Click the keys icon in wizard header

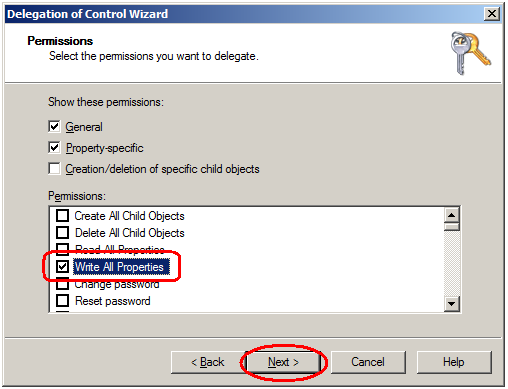[x=470, y=53]
